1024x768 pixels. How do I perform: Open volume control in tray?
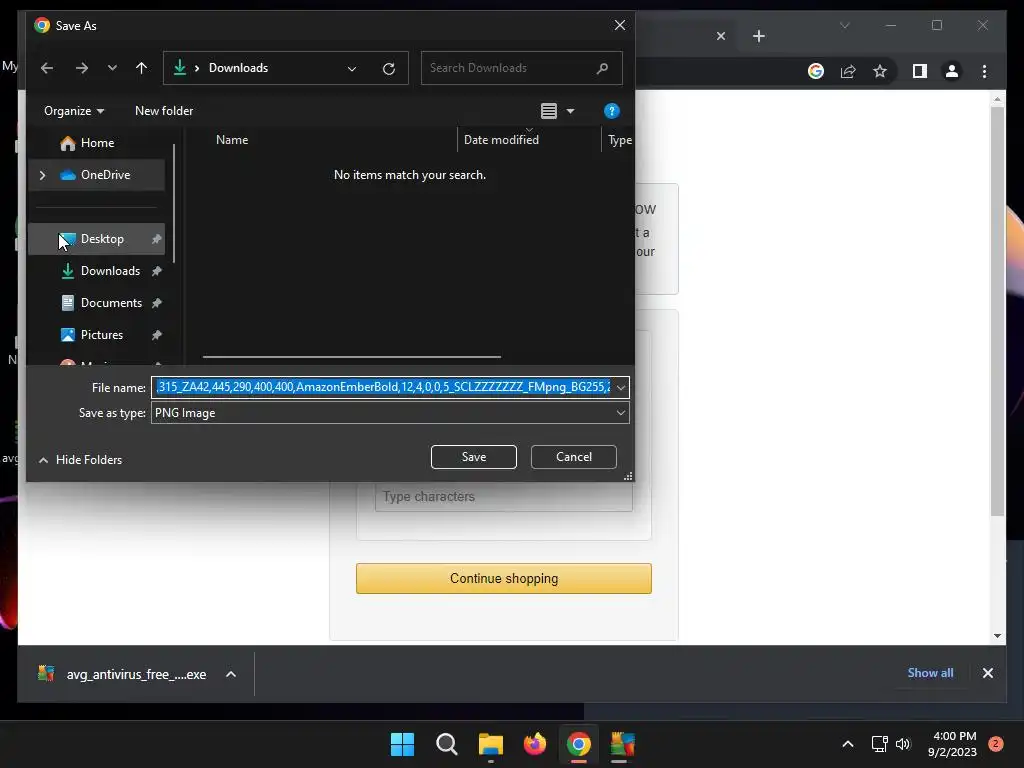pos(903,744)
